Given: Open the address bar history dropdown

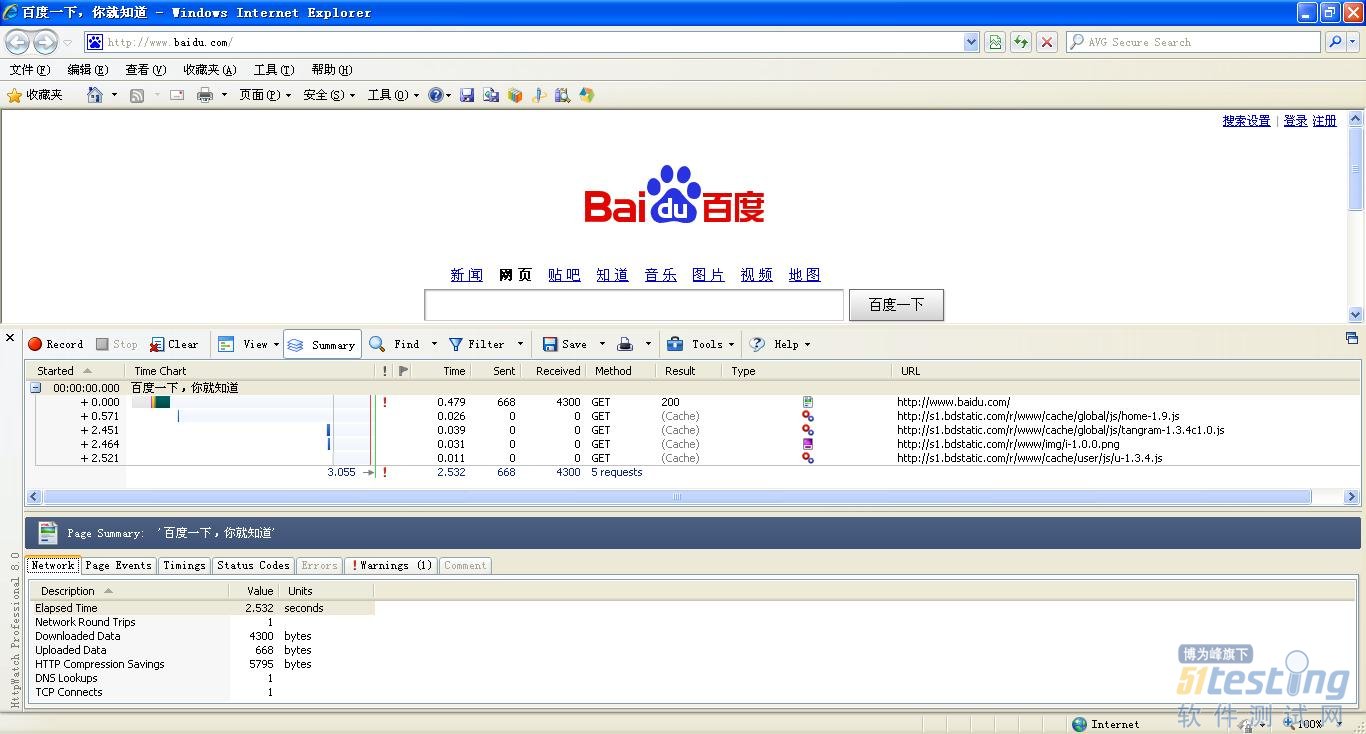Looking at the screenshot, I should coord(971,42).
